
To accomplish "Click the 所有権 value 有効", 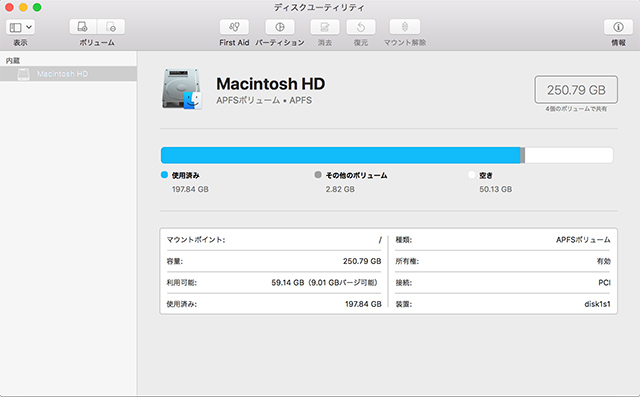I will coord(604,261).
